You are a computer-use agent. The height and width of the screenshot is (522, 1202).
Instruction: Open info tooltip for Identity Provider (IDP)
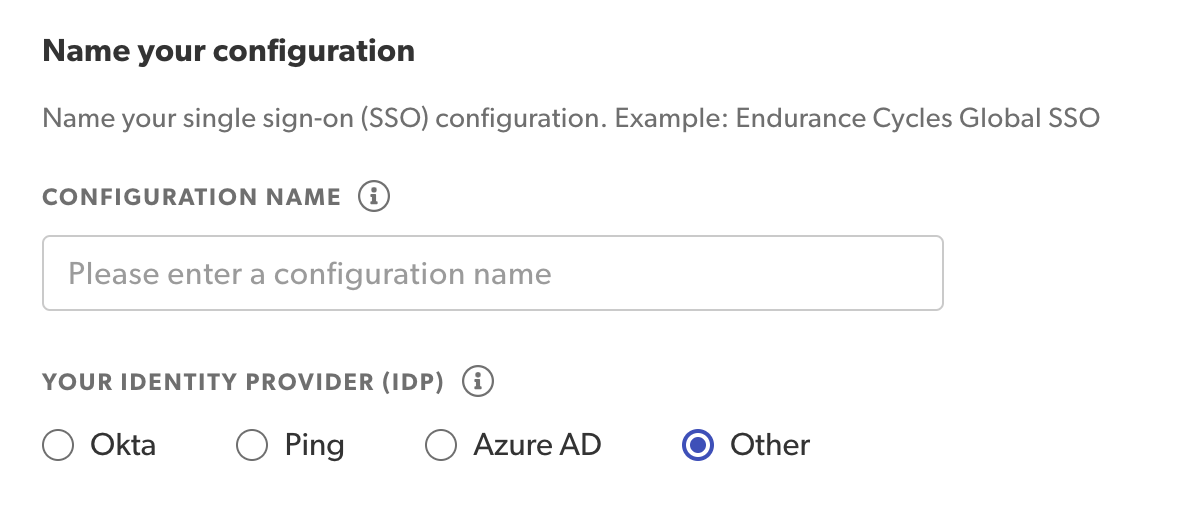[479, 381]
